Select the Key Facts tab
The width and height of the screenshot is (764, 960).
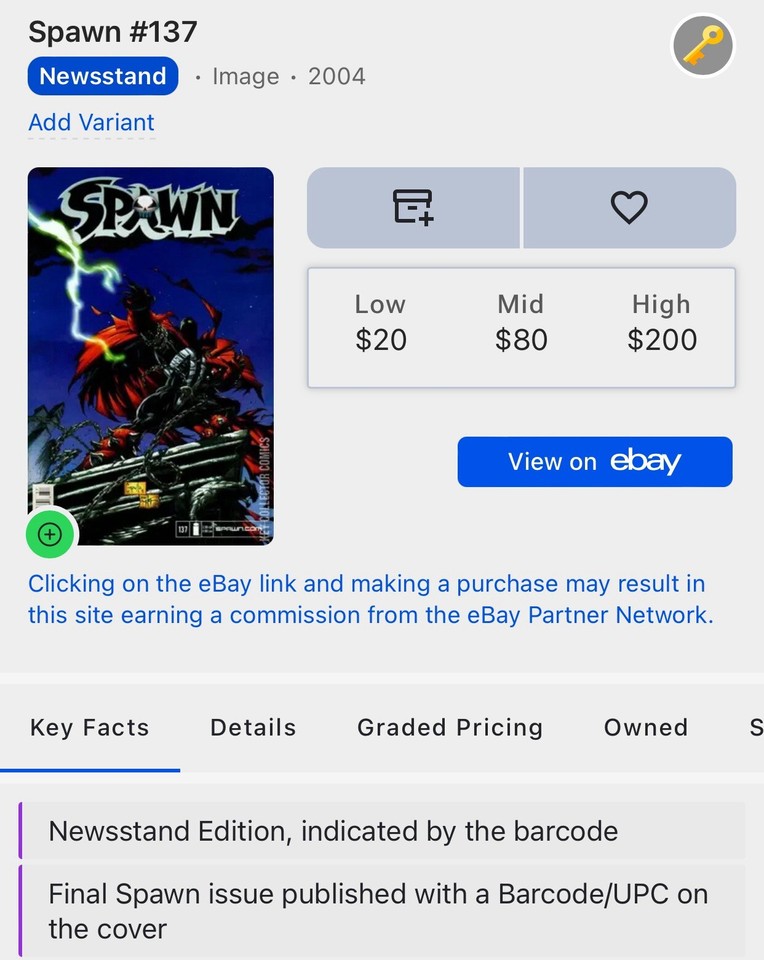click(x=89, y=728)
